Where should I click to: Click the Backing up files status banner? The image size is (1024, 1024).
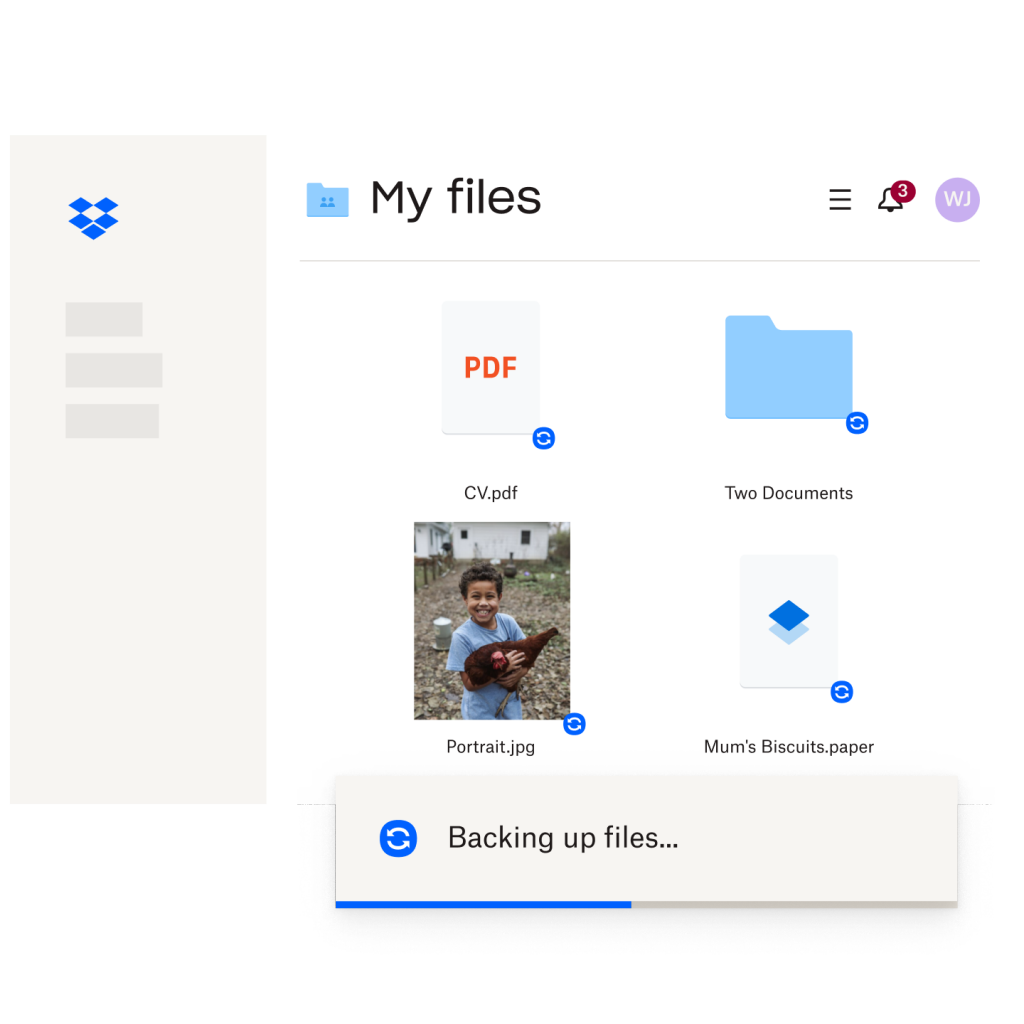(563, 838)
